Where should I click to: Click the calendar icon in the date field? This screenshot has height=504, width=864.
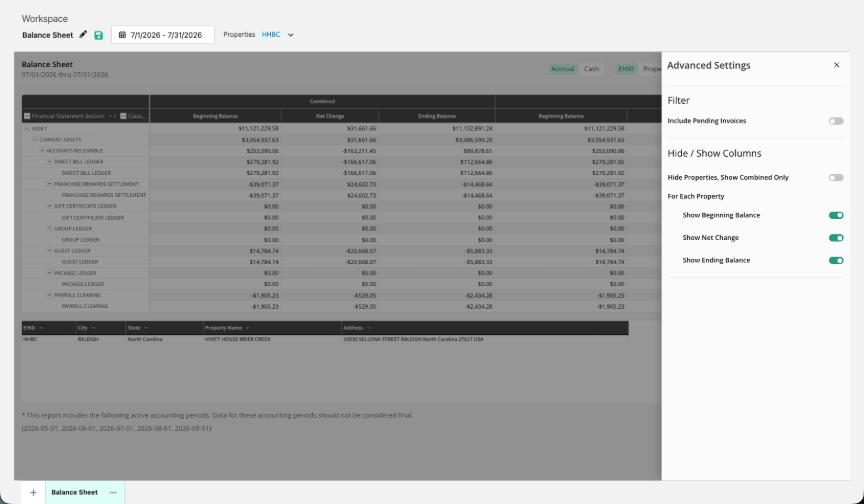pyautogui.click(x=122, y=35)
